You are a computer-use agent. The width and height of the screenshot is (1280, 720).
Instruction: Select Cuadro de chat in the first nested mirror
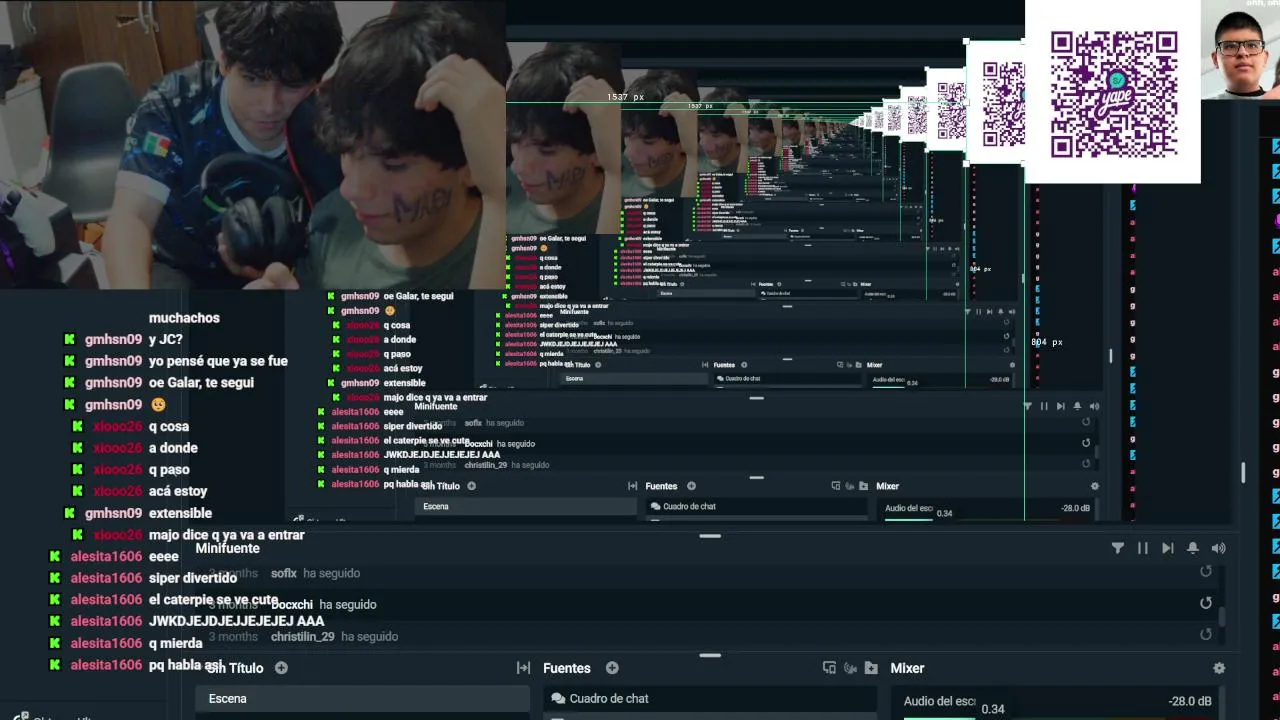pyautogui.click(x=755, y=507)
